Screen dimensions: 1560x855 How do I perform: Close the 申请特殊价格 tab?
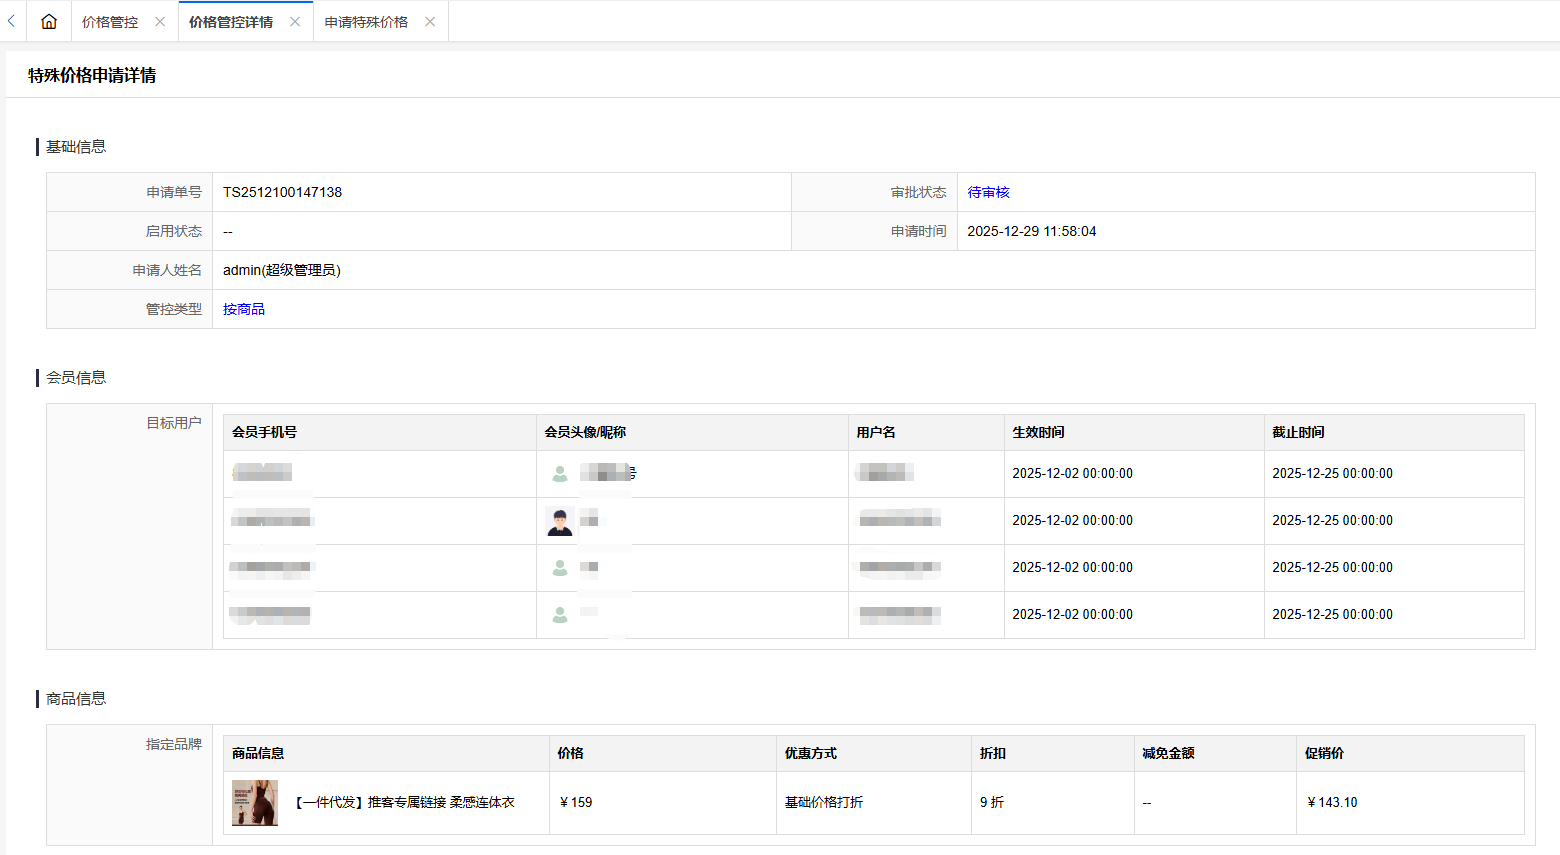tap(430, 22)
